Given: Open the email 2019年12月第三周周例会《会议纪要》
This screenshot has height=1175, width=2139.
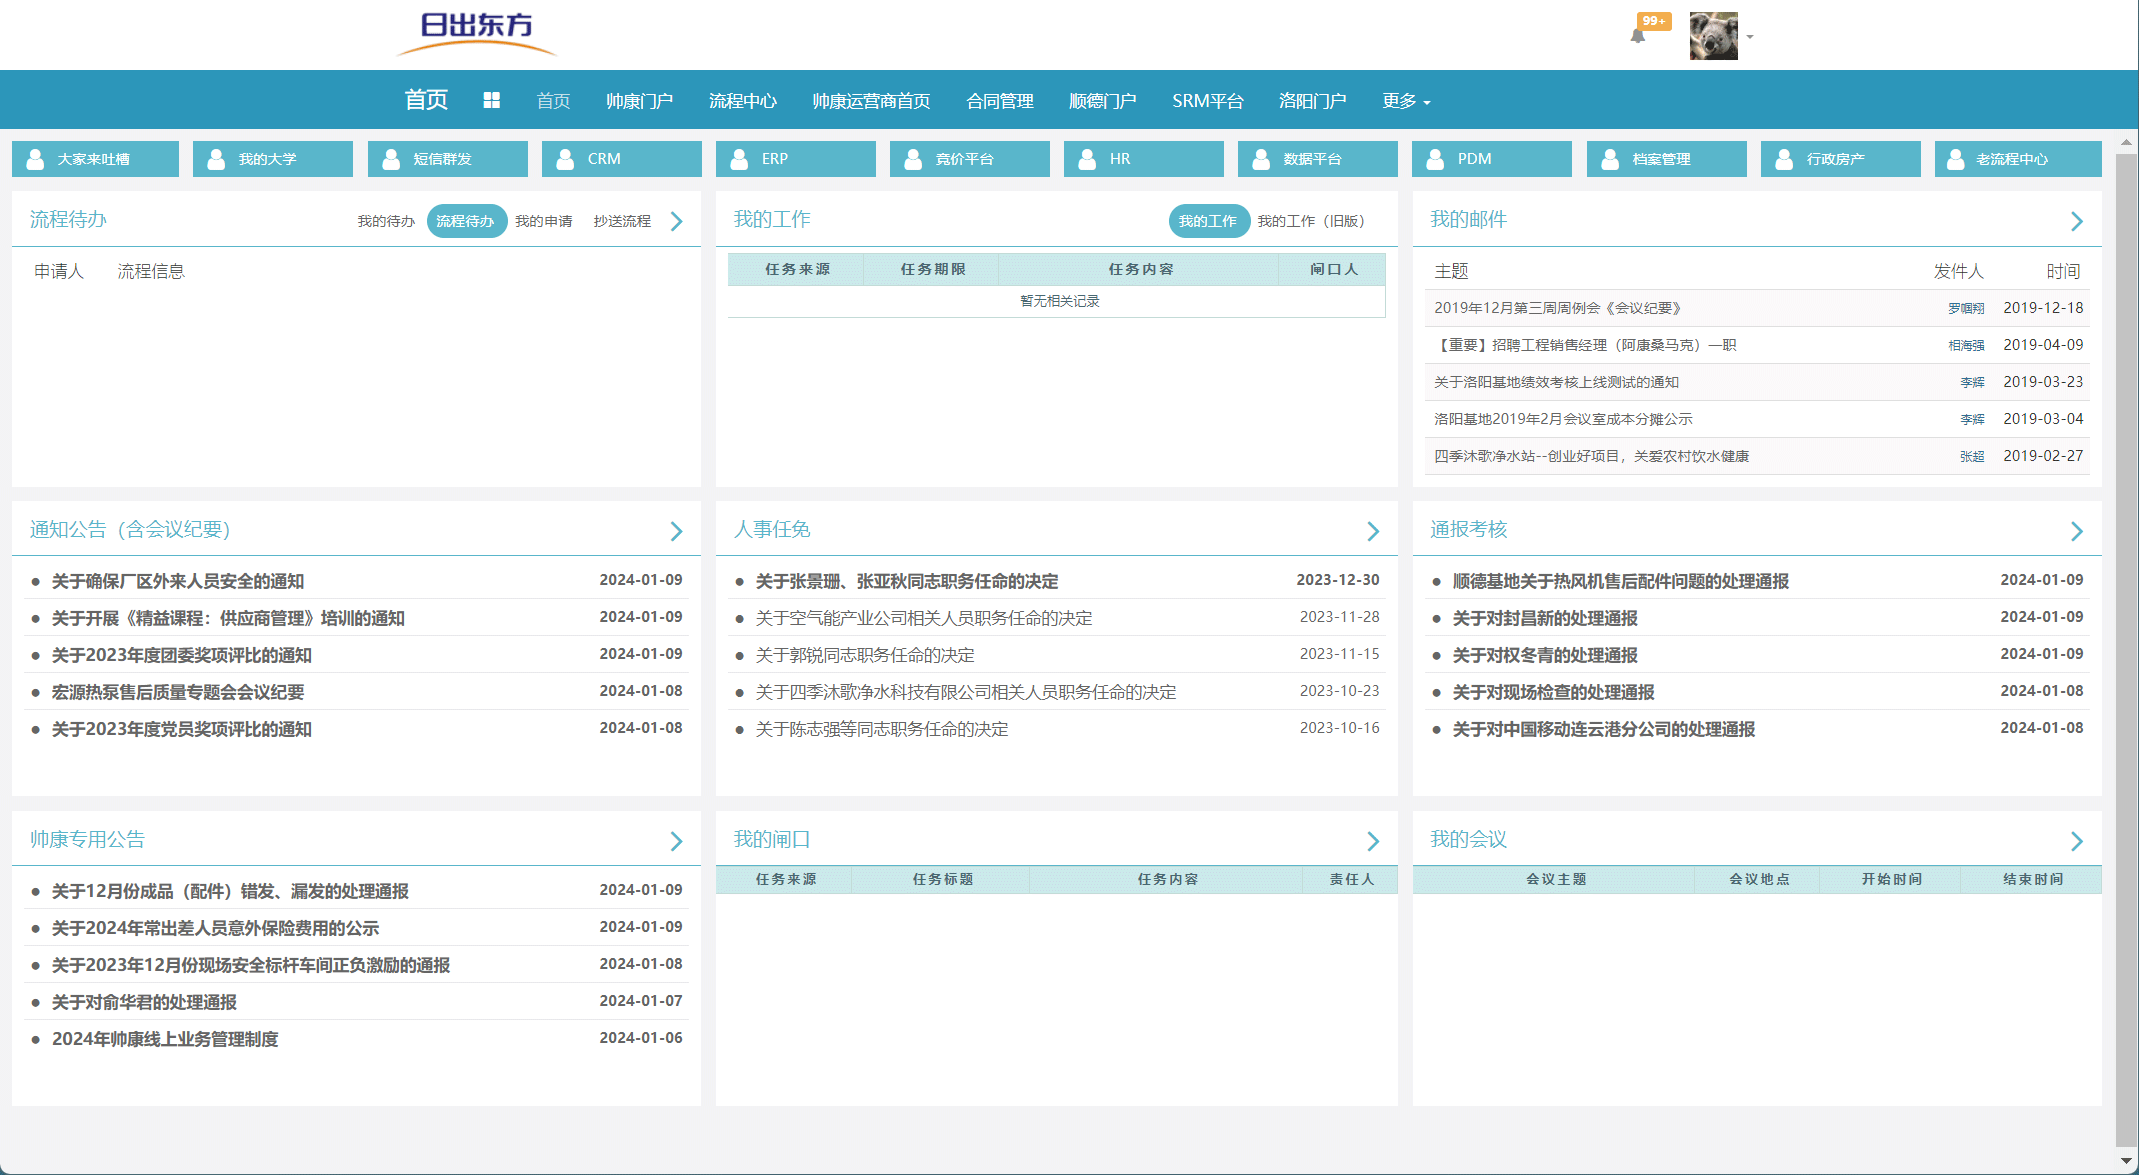Looking at the screenshot, I should [x=1557, y=308].
